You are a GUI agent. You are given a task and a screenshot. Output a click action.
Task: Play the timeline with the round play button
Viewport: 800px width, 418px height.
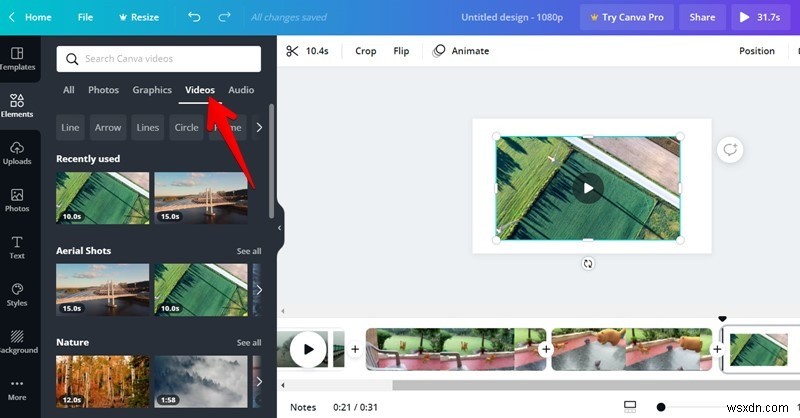click(x=308, y=349)
